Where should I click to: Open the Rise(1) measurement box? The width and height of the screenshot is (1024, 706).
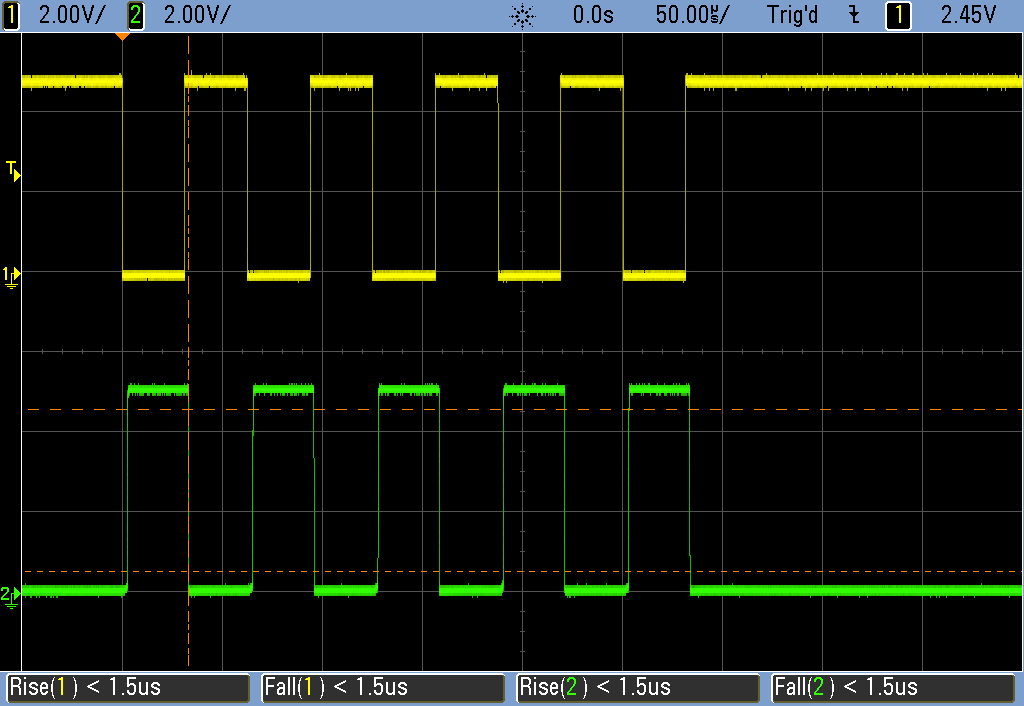click(x=128, y=688)
